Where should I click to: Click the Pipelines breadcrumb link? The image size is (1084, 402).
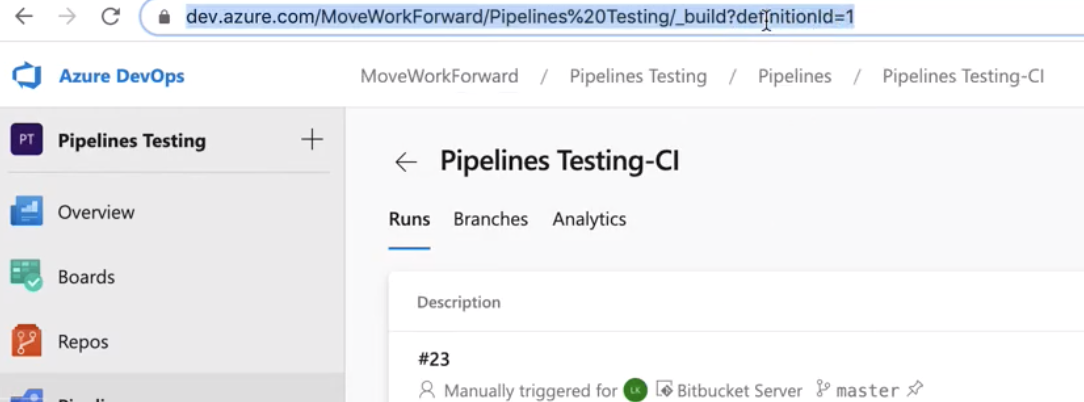[794, 76]
